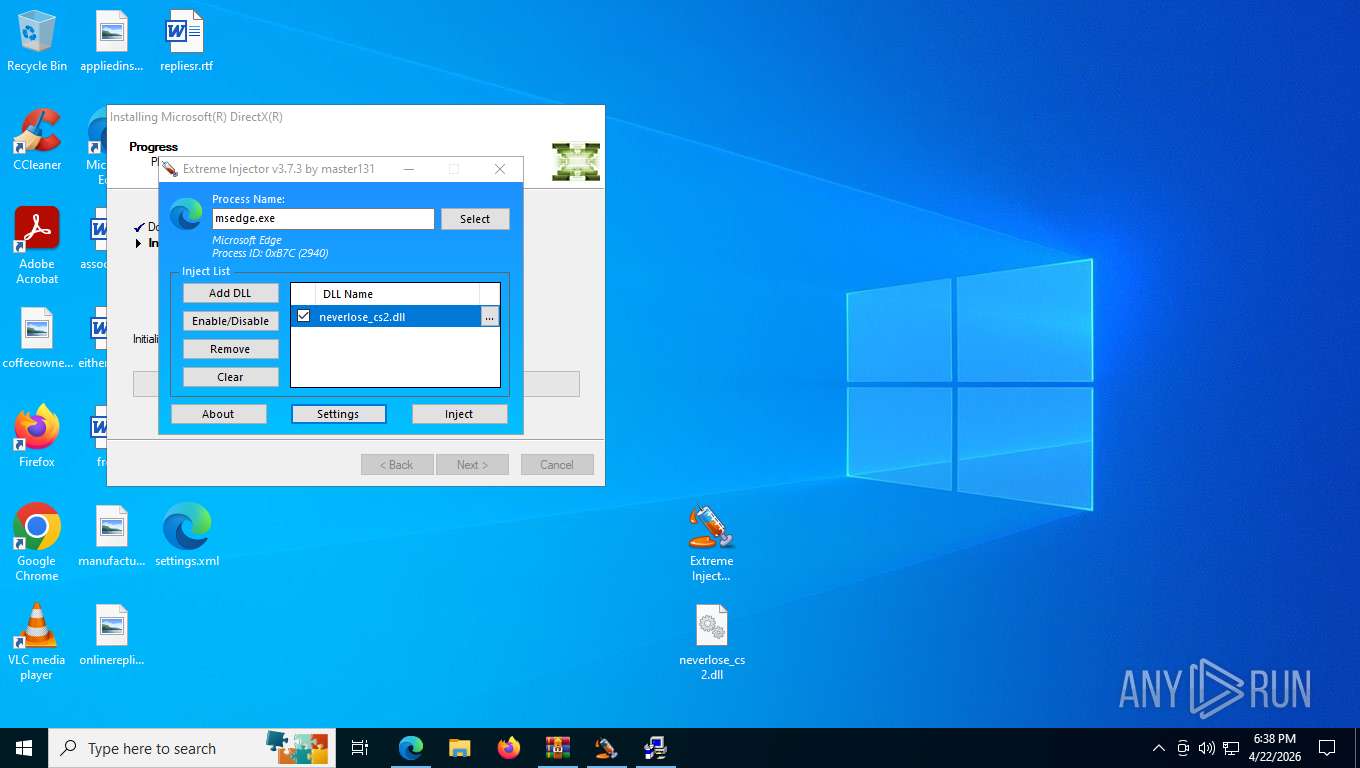The width and height of the screenshot is (1360, 768).
Task: Open the ... options for neverlose_cs2.dll
Action: pos(489,317)
